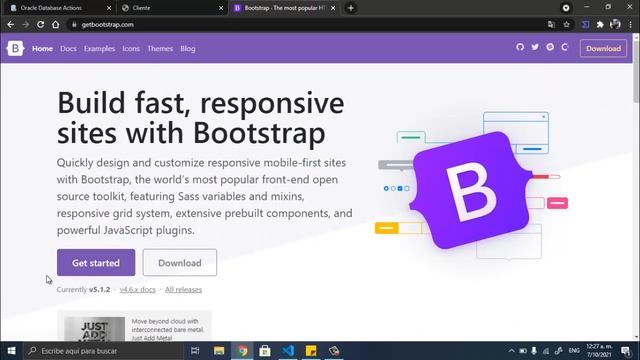The image size is (640, 360).
Task: Open File Explorer from the taskbar
Action: click(x=219, y=351)
